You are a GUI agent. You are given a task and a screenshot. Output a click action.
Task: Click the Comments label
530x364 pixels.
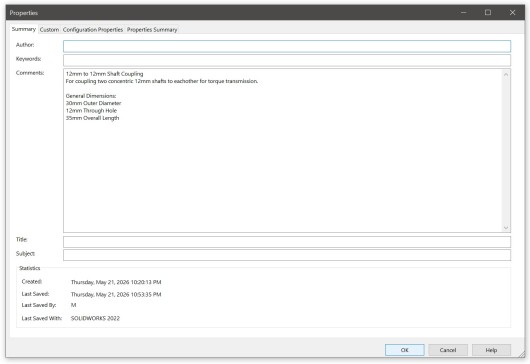point(30,73)
